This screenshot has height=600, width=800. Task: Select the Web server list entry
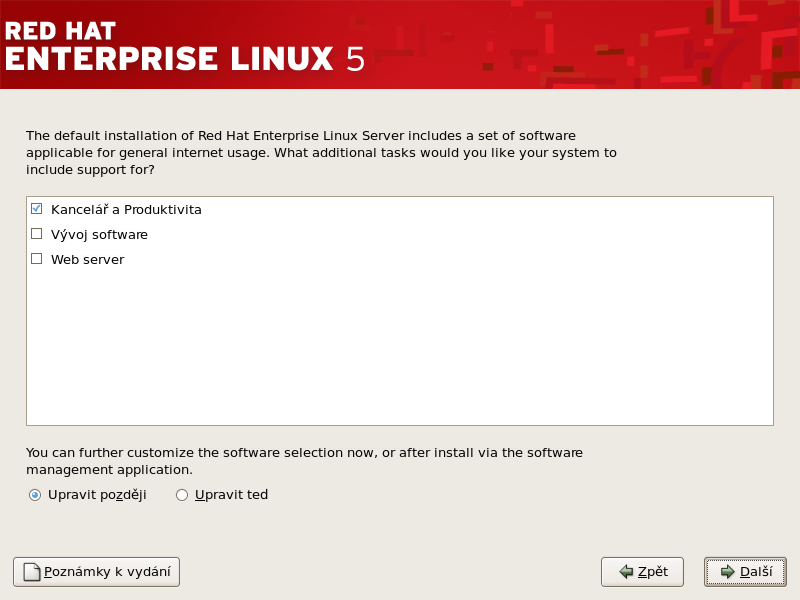click(x=87, y=260)
